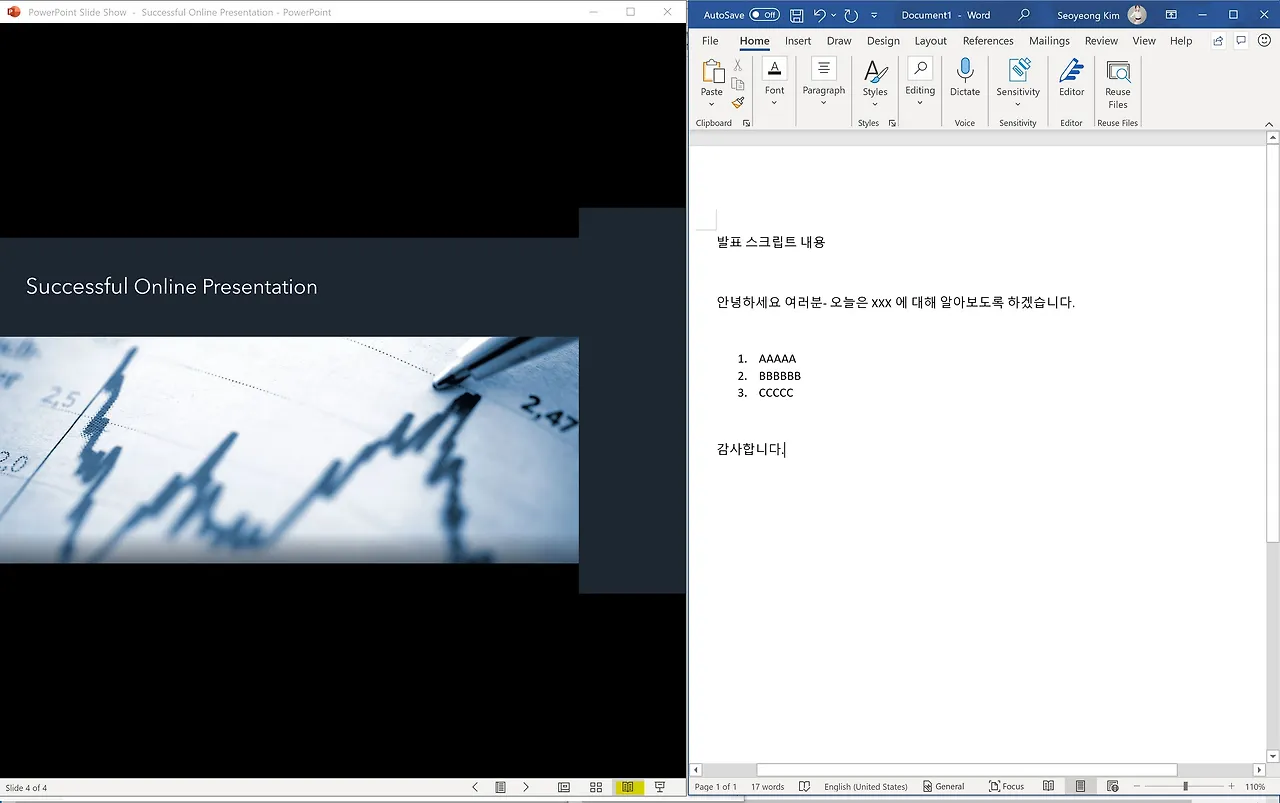The width and height of the screenshot is (1280, 803).
Task: Click the Page 1 of 1 indicator
Action: pos(716,787)
